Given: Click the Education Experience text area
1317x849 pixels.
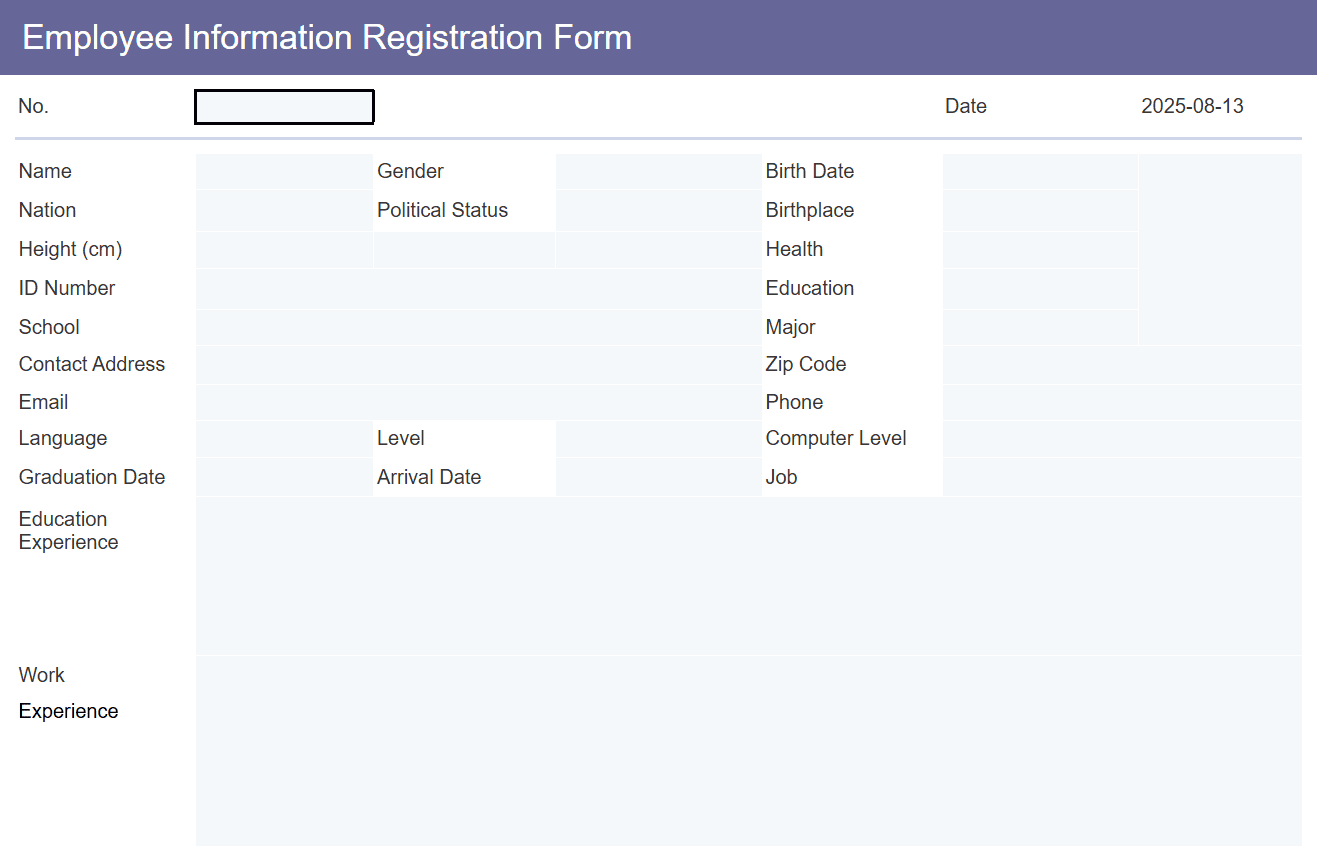Looking at the screenshot, I should click(x=749, y=576).
